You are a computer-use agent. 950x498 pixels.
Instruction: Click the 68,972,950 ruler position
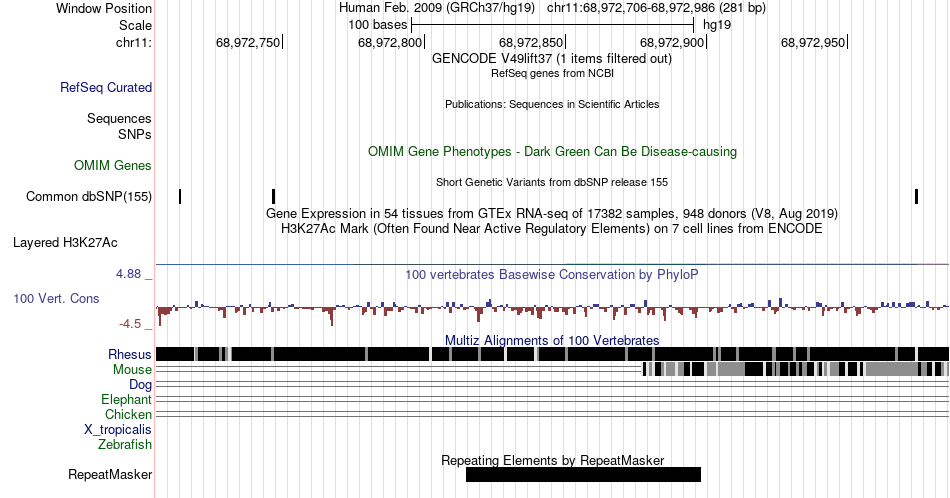(x=814, y=42)
